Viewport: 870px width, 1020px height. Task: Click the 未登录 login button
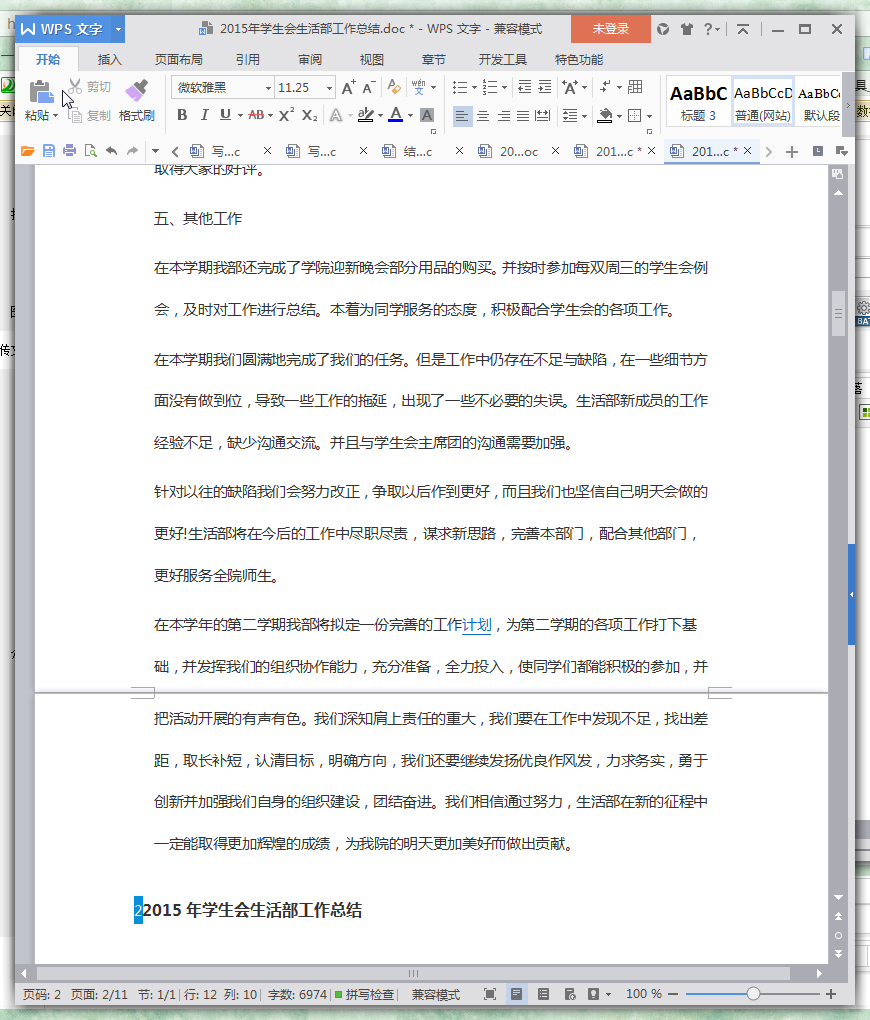tap(610, 29)
